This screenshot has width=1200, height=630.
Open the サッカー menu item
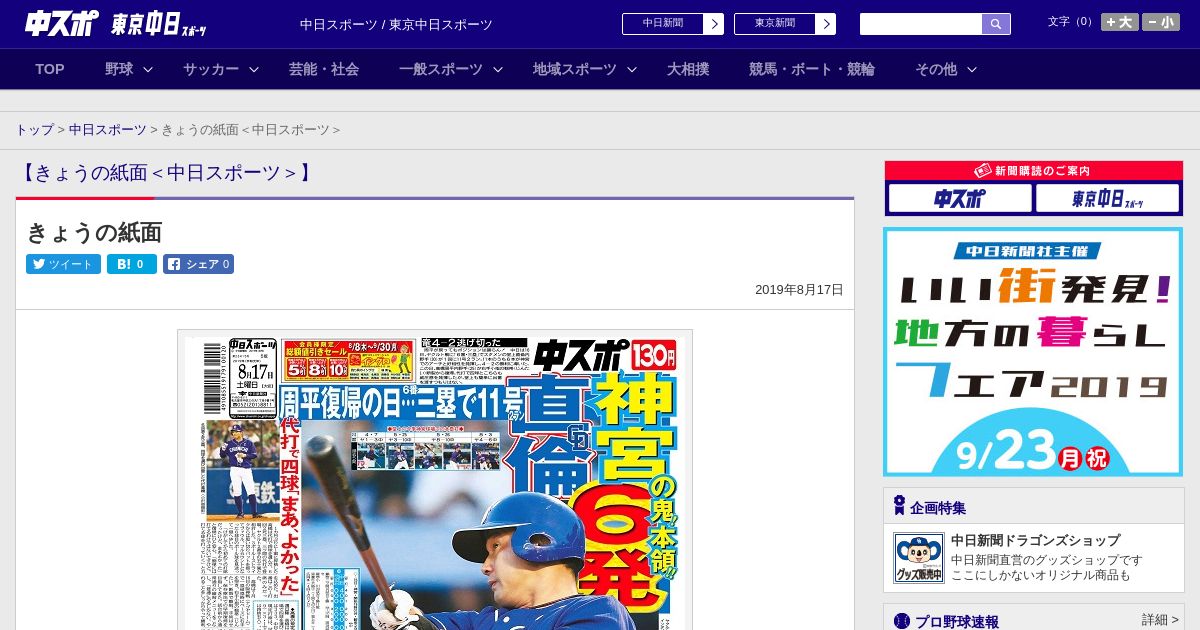point(211,69)
